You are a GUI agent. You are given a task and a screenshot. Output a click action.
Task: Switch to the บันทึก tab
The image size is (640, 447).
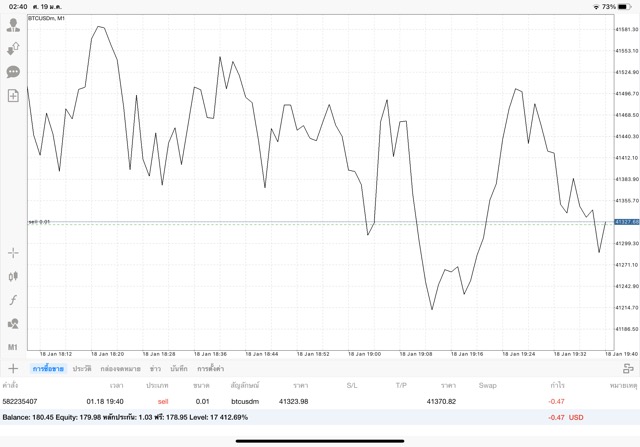(179, 369)
